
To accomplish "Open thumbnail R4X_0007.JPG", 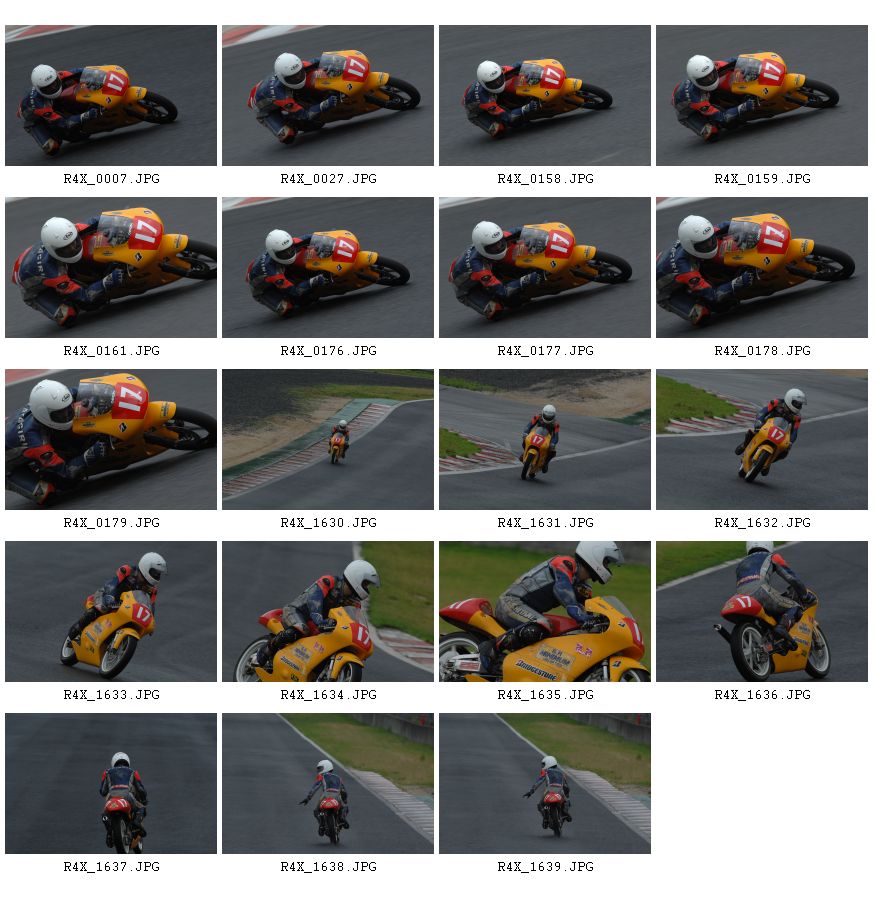I will click(111, 95).
